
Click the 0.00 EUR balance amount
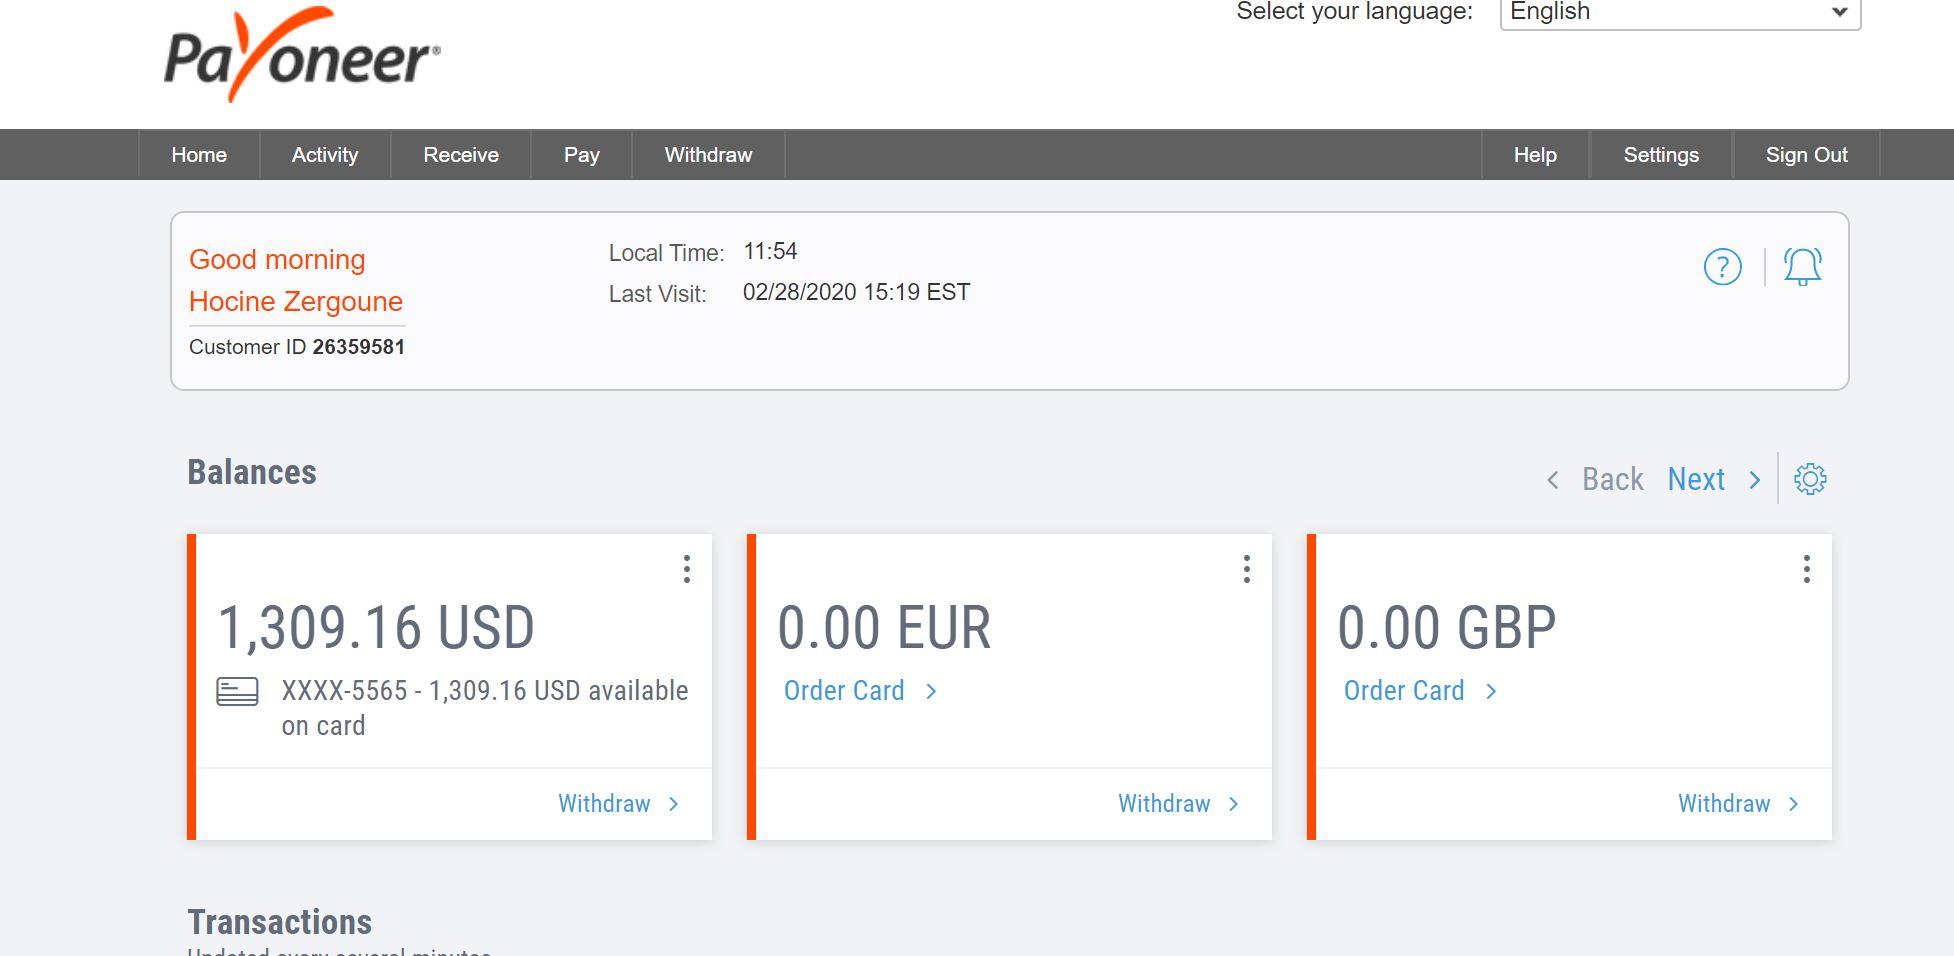pos(884,628)
